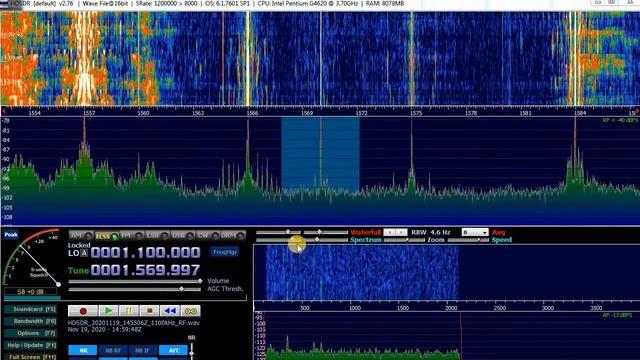The width and height of the screenshot is (640, 360).
Task: Click the Waterfall label
Action: [x=365, y=232]
